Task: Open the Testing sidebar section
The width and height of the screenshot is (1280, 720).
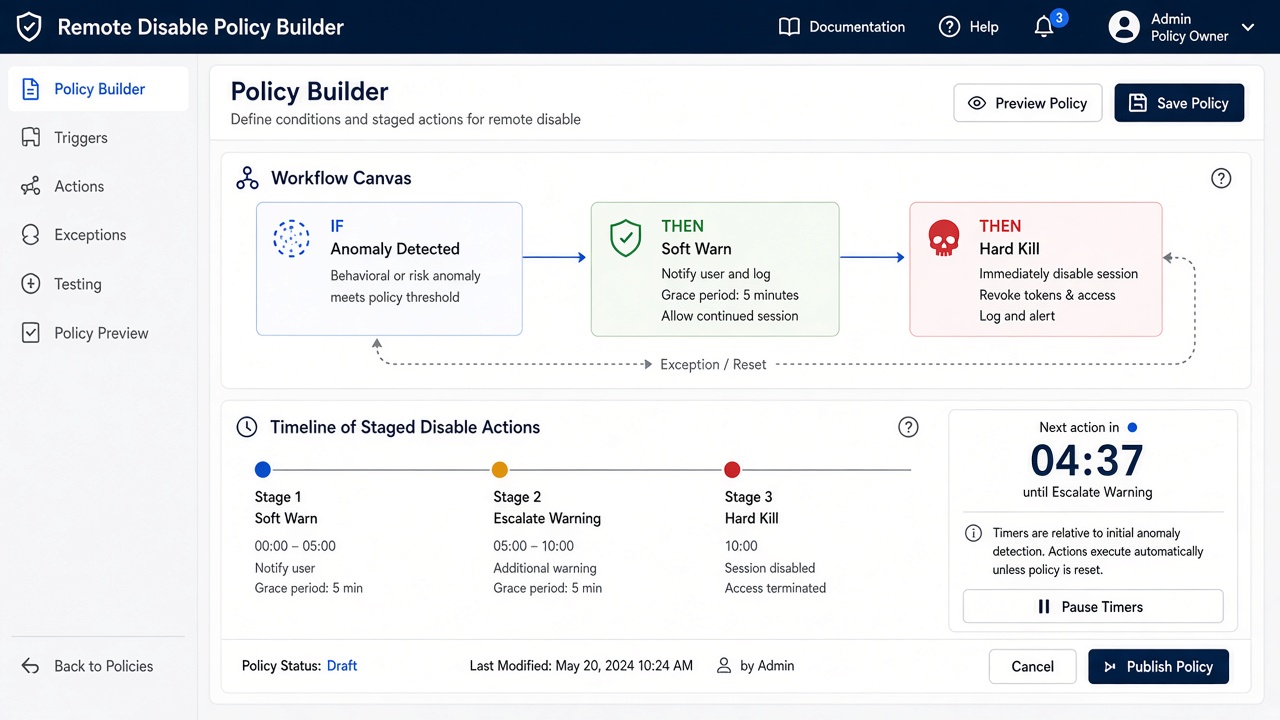Action: coord(98,284)
